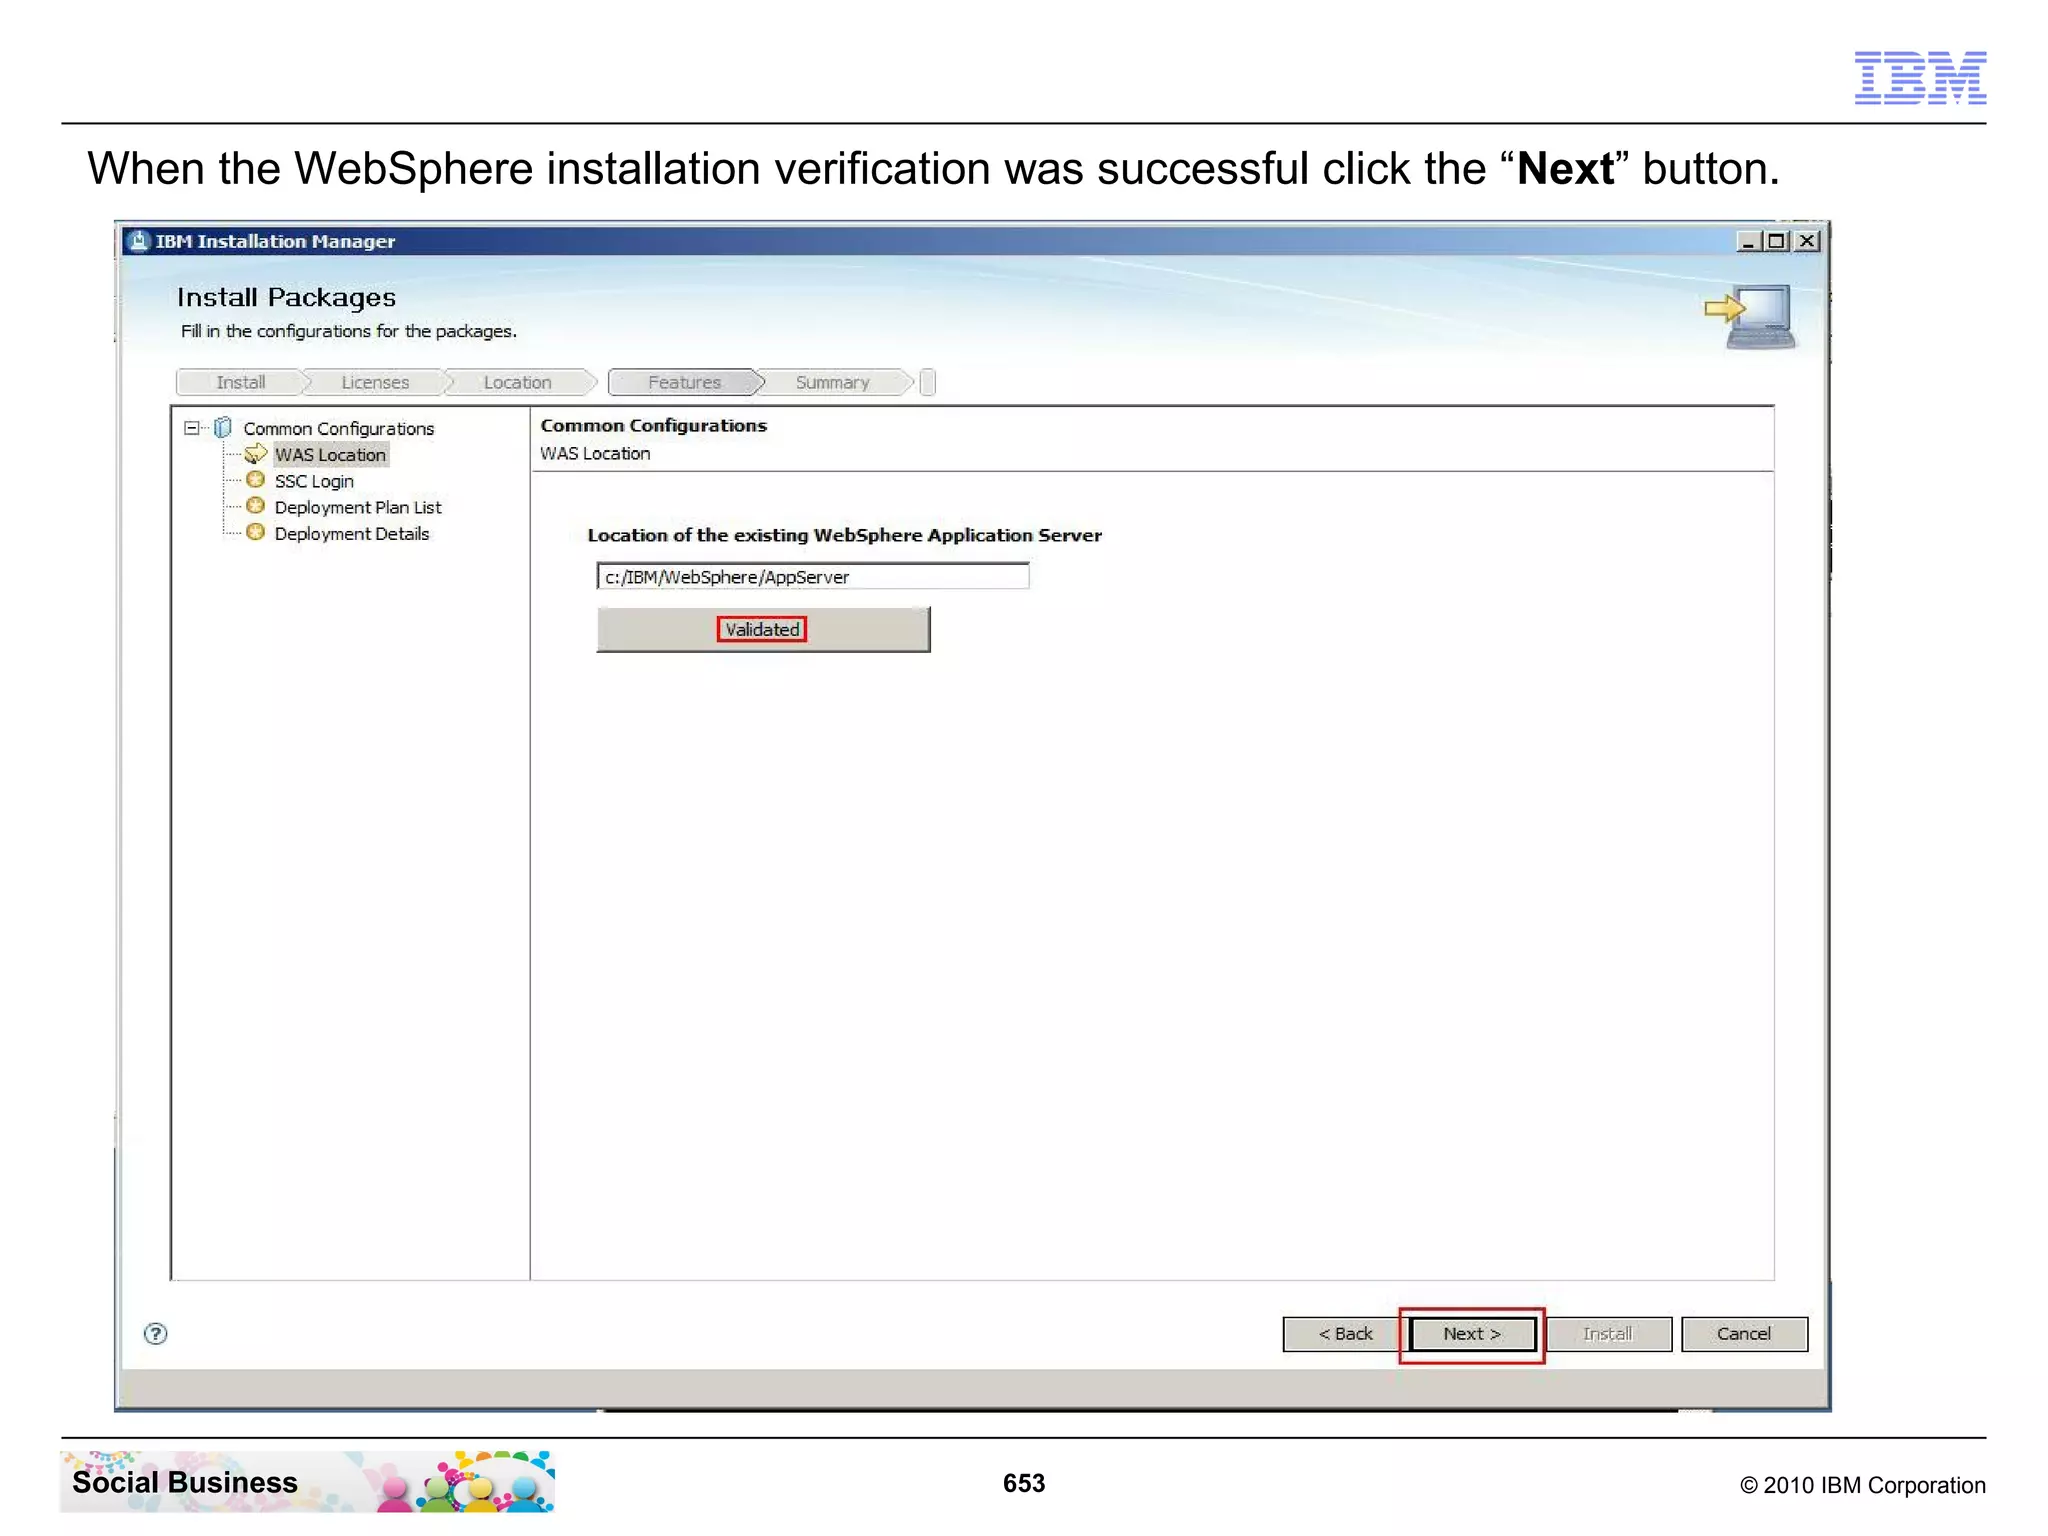
Task: Select Deployment Details tree item
Action: point(352,534)
